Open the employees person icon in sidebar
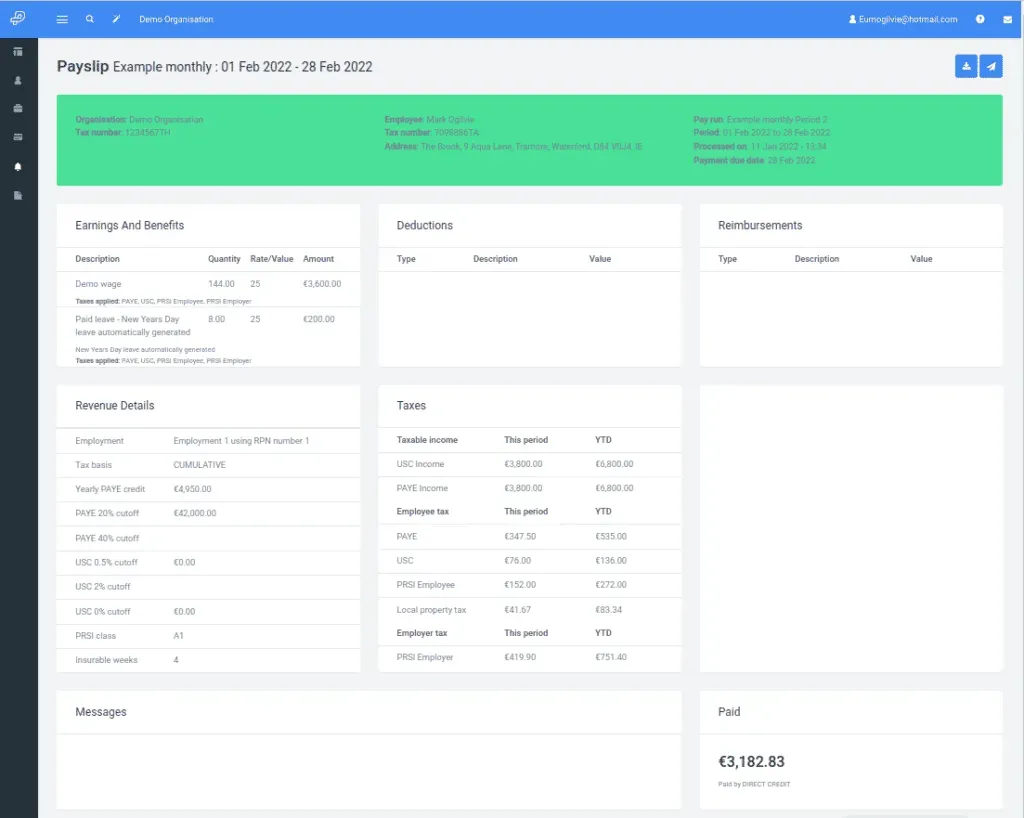 pos(18,80)
